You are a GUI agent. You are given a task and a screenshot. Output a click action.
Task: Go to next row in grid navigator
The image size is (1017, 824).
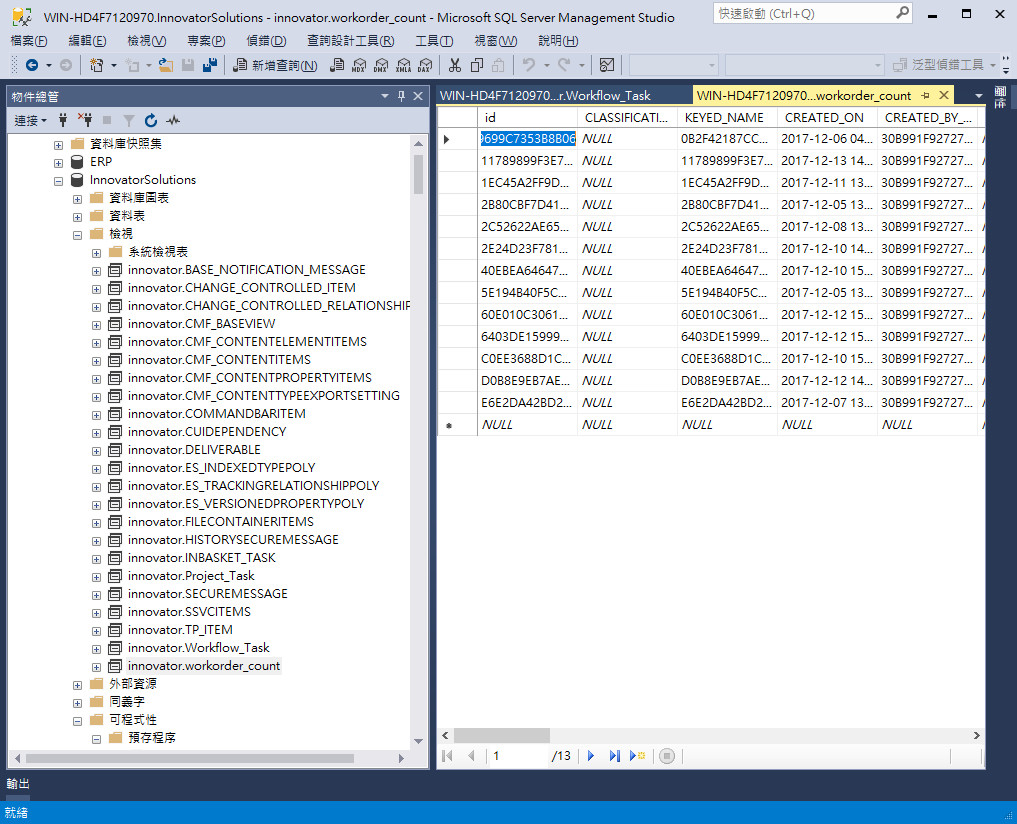click(x=591, y=755)
